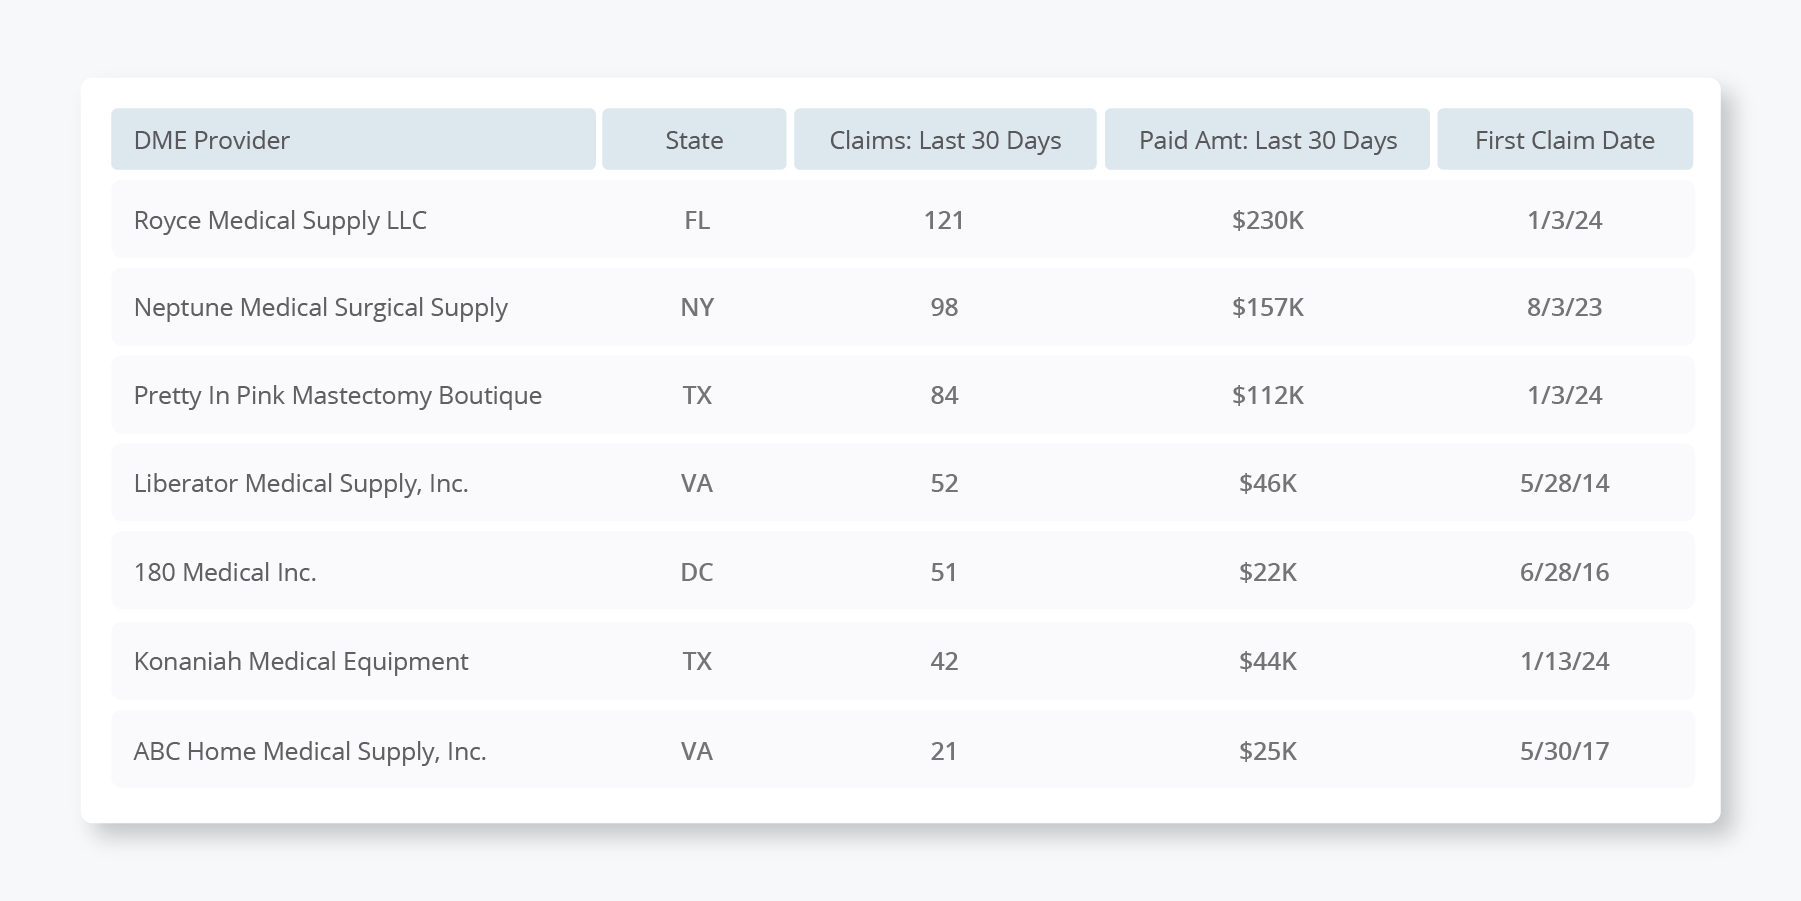Click Royce Medical's 1/3/24 claim date
The width and height of the screenshot is (1801, 901).
(1565, 220)
